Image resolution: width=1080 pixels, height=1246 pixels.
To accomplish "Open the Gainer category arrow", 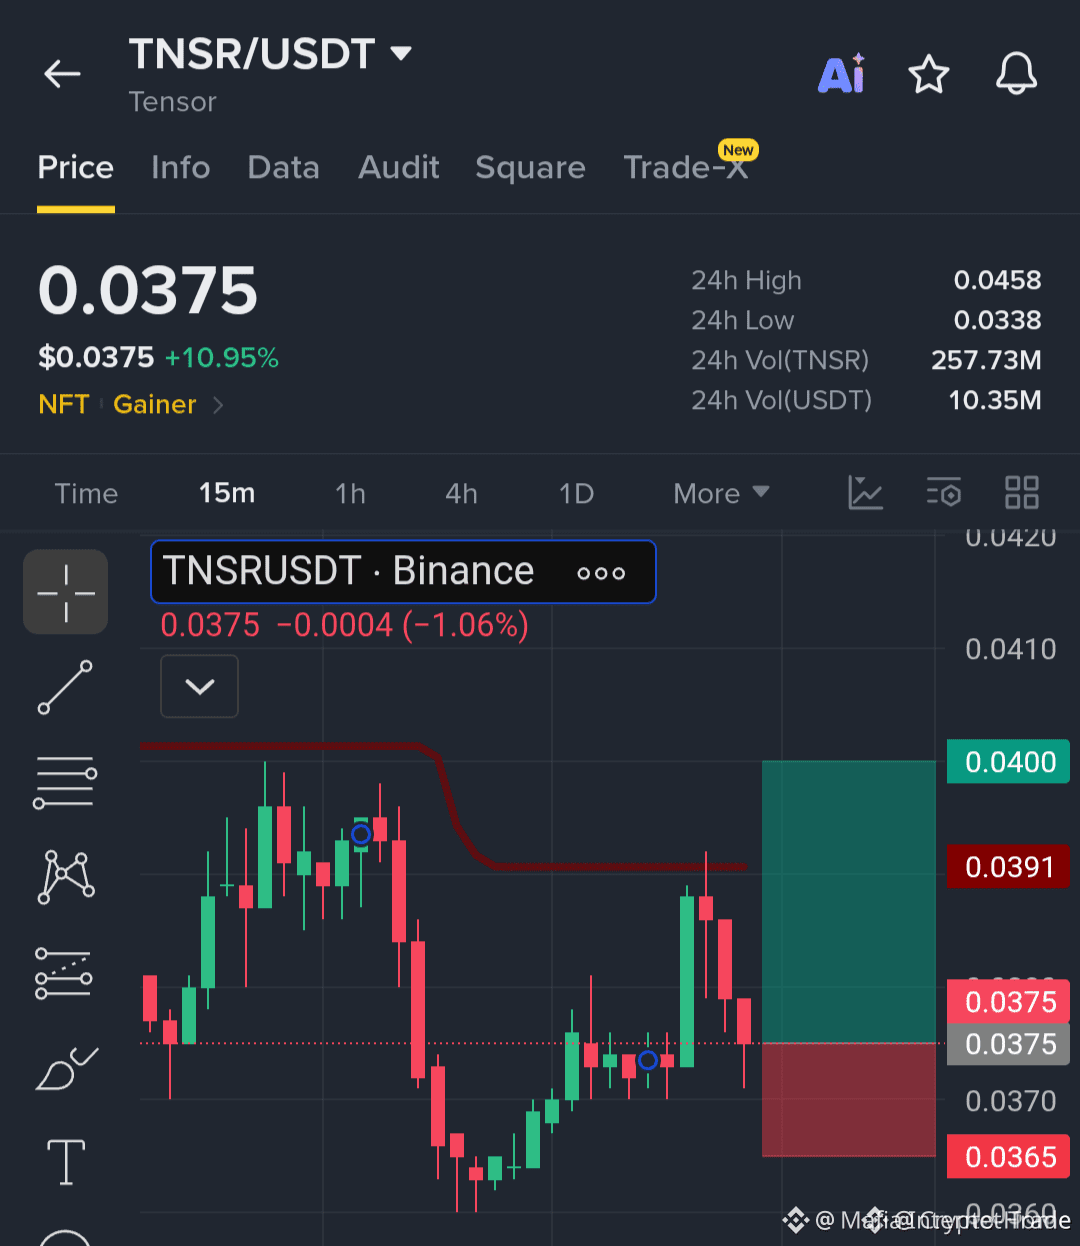I will tap(218, 405).
